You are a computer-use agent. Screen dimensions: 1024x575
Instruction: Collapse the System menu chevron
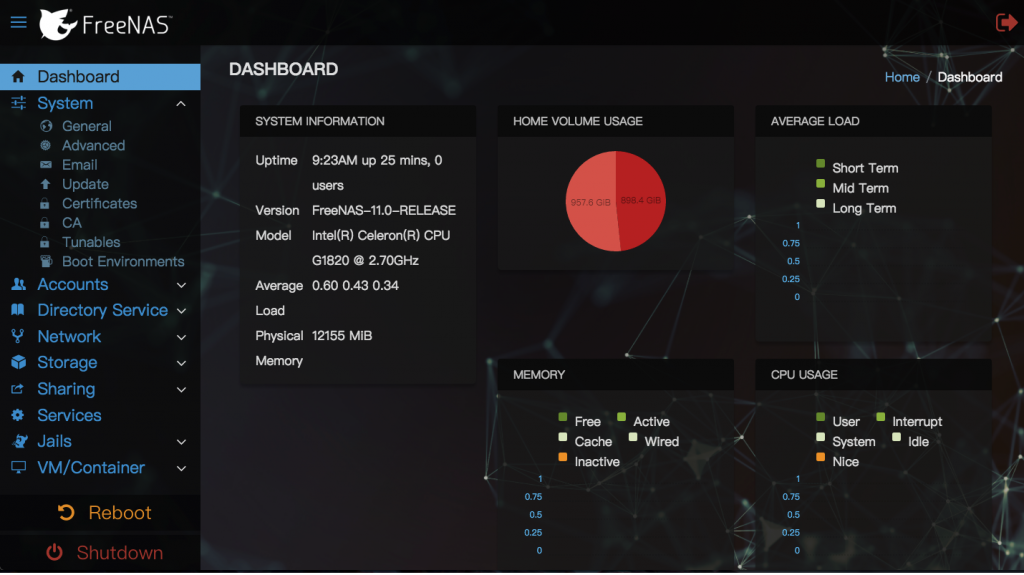(x=181, y=103)
